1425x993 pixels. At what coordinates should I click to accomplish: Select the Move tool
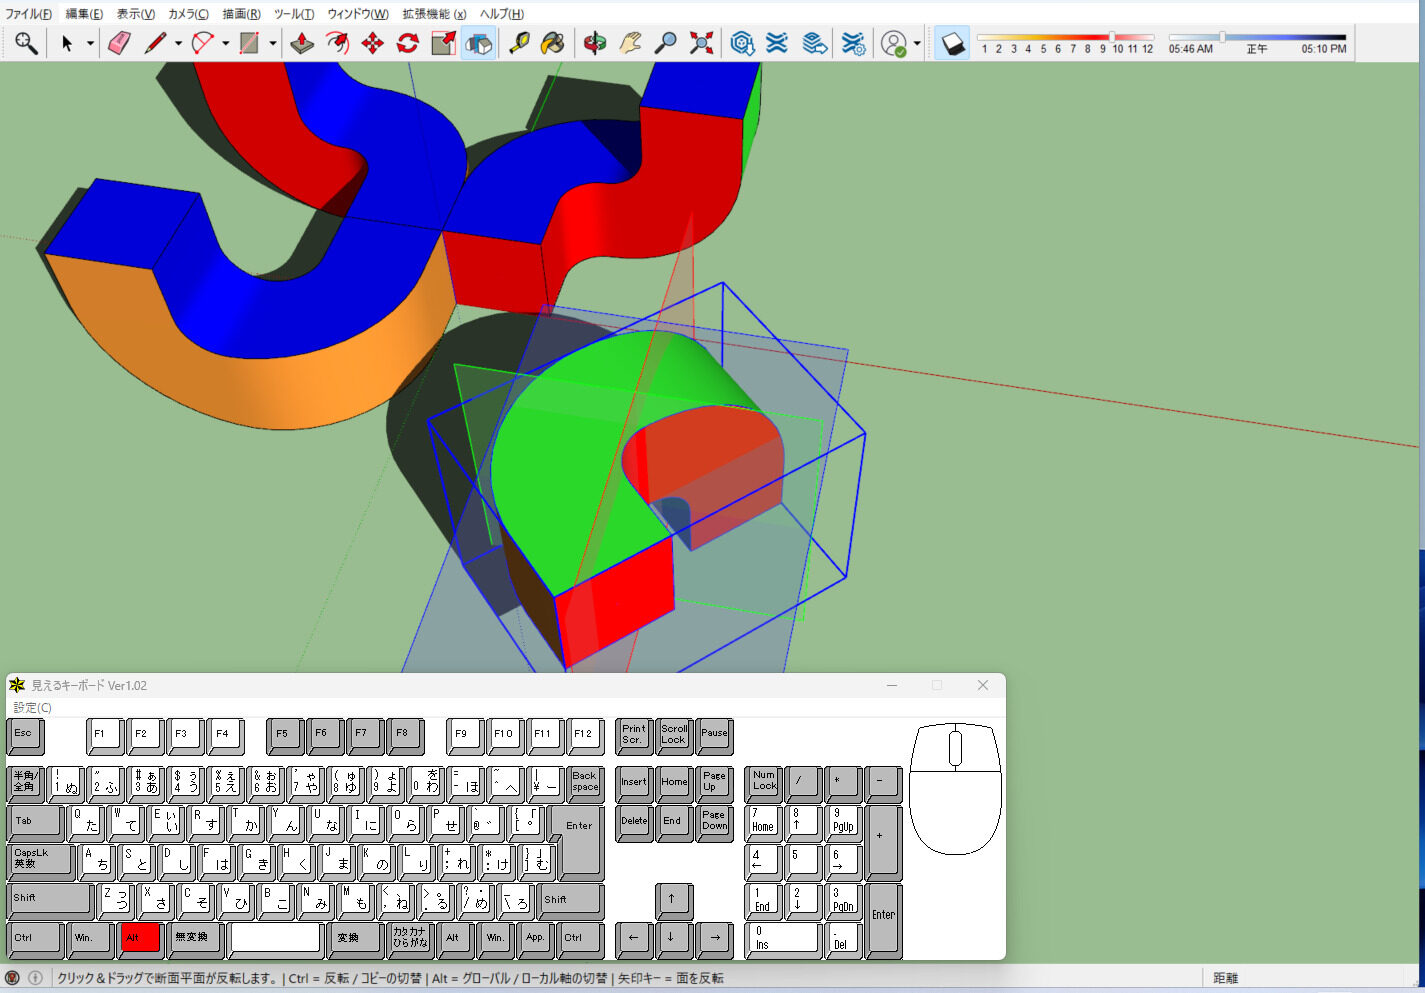coord(372,43)
